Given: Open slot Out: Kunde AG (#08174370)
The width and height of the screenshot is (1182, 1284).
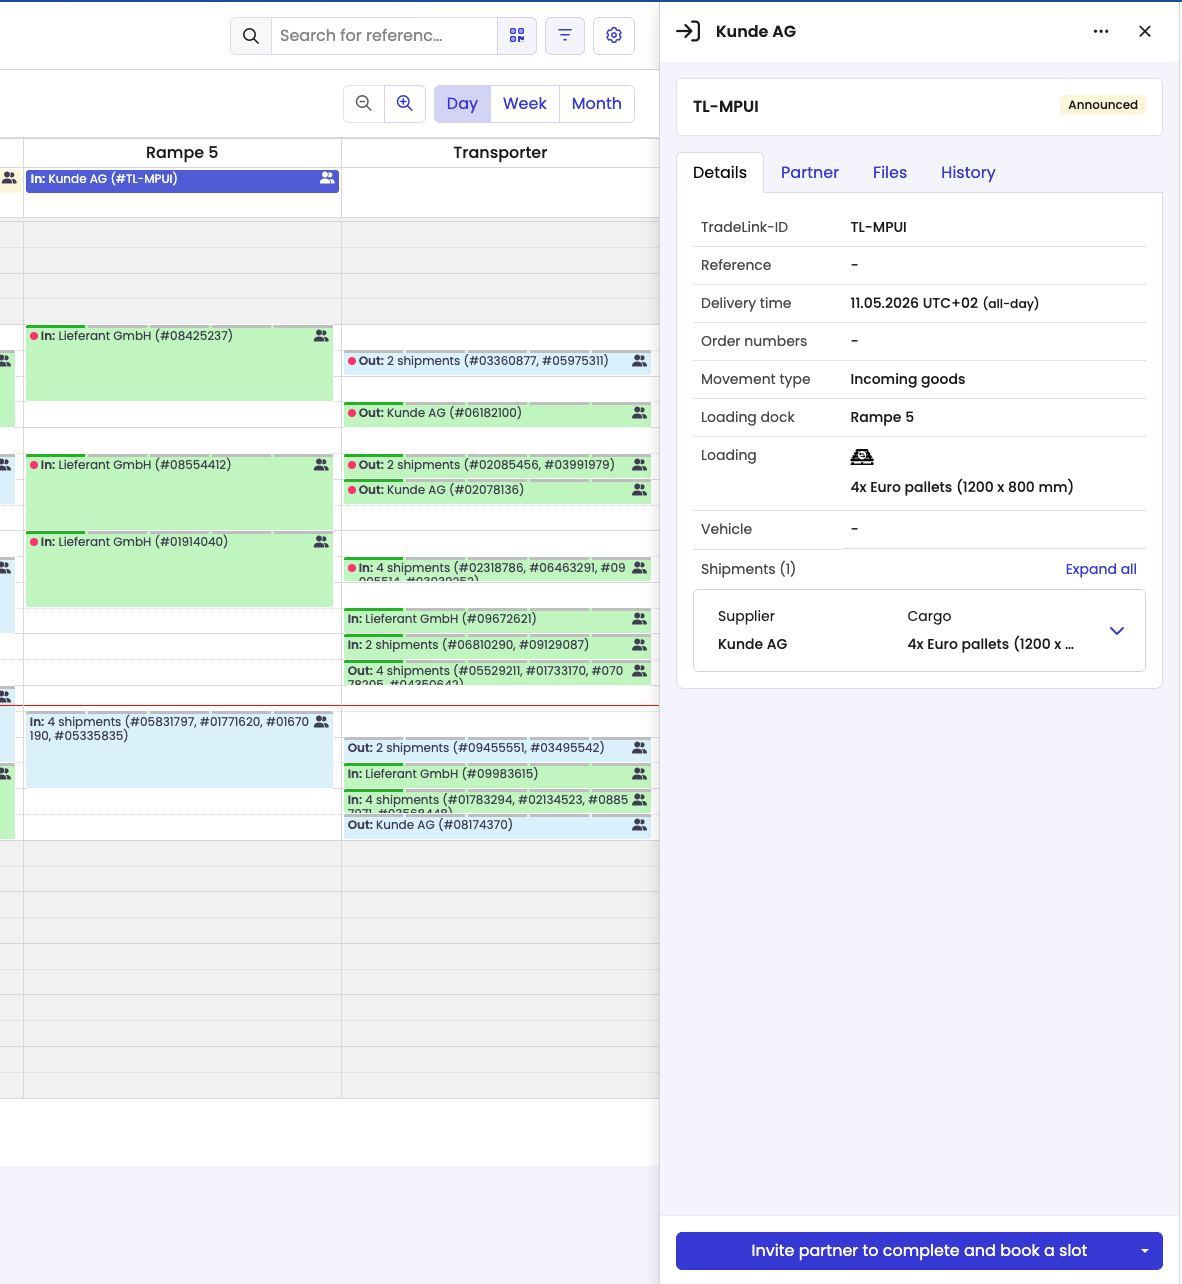Looking at the screenshot, I should tap(498, 827).
